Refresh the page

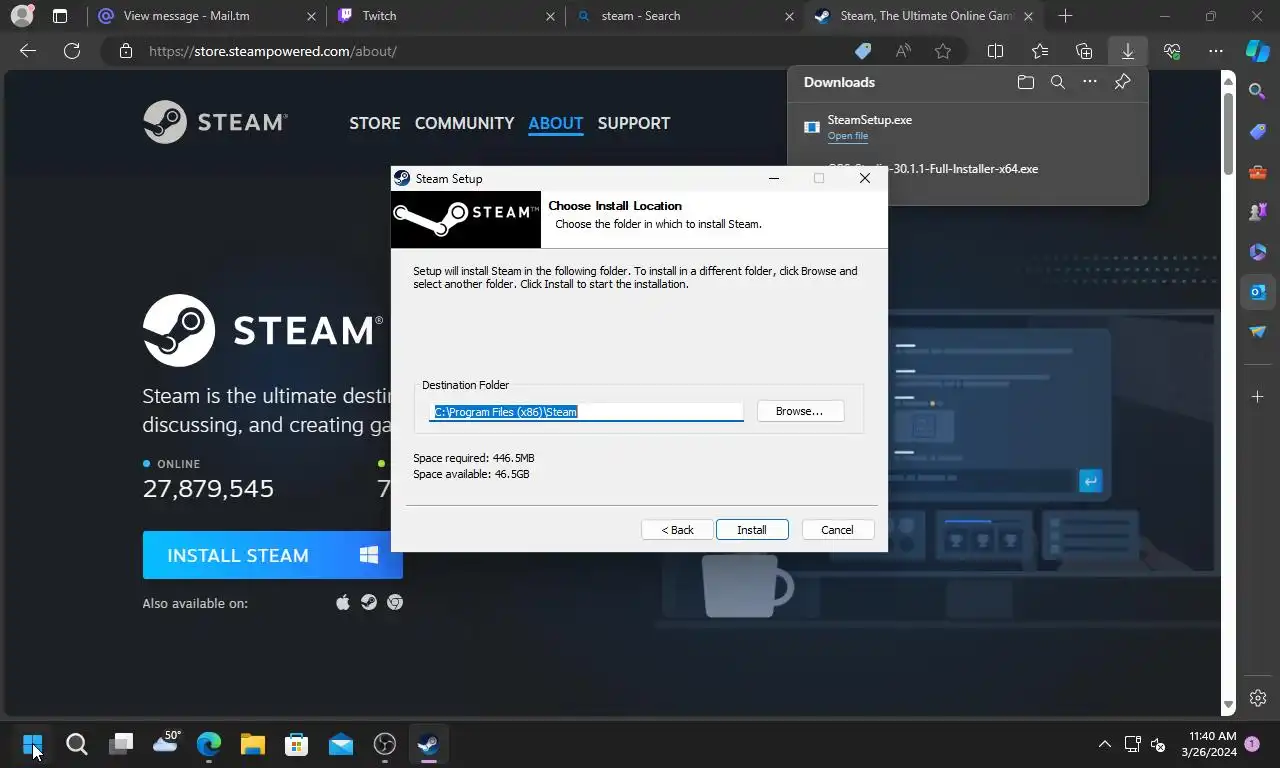click(x=72, y=51)
